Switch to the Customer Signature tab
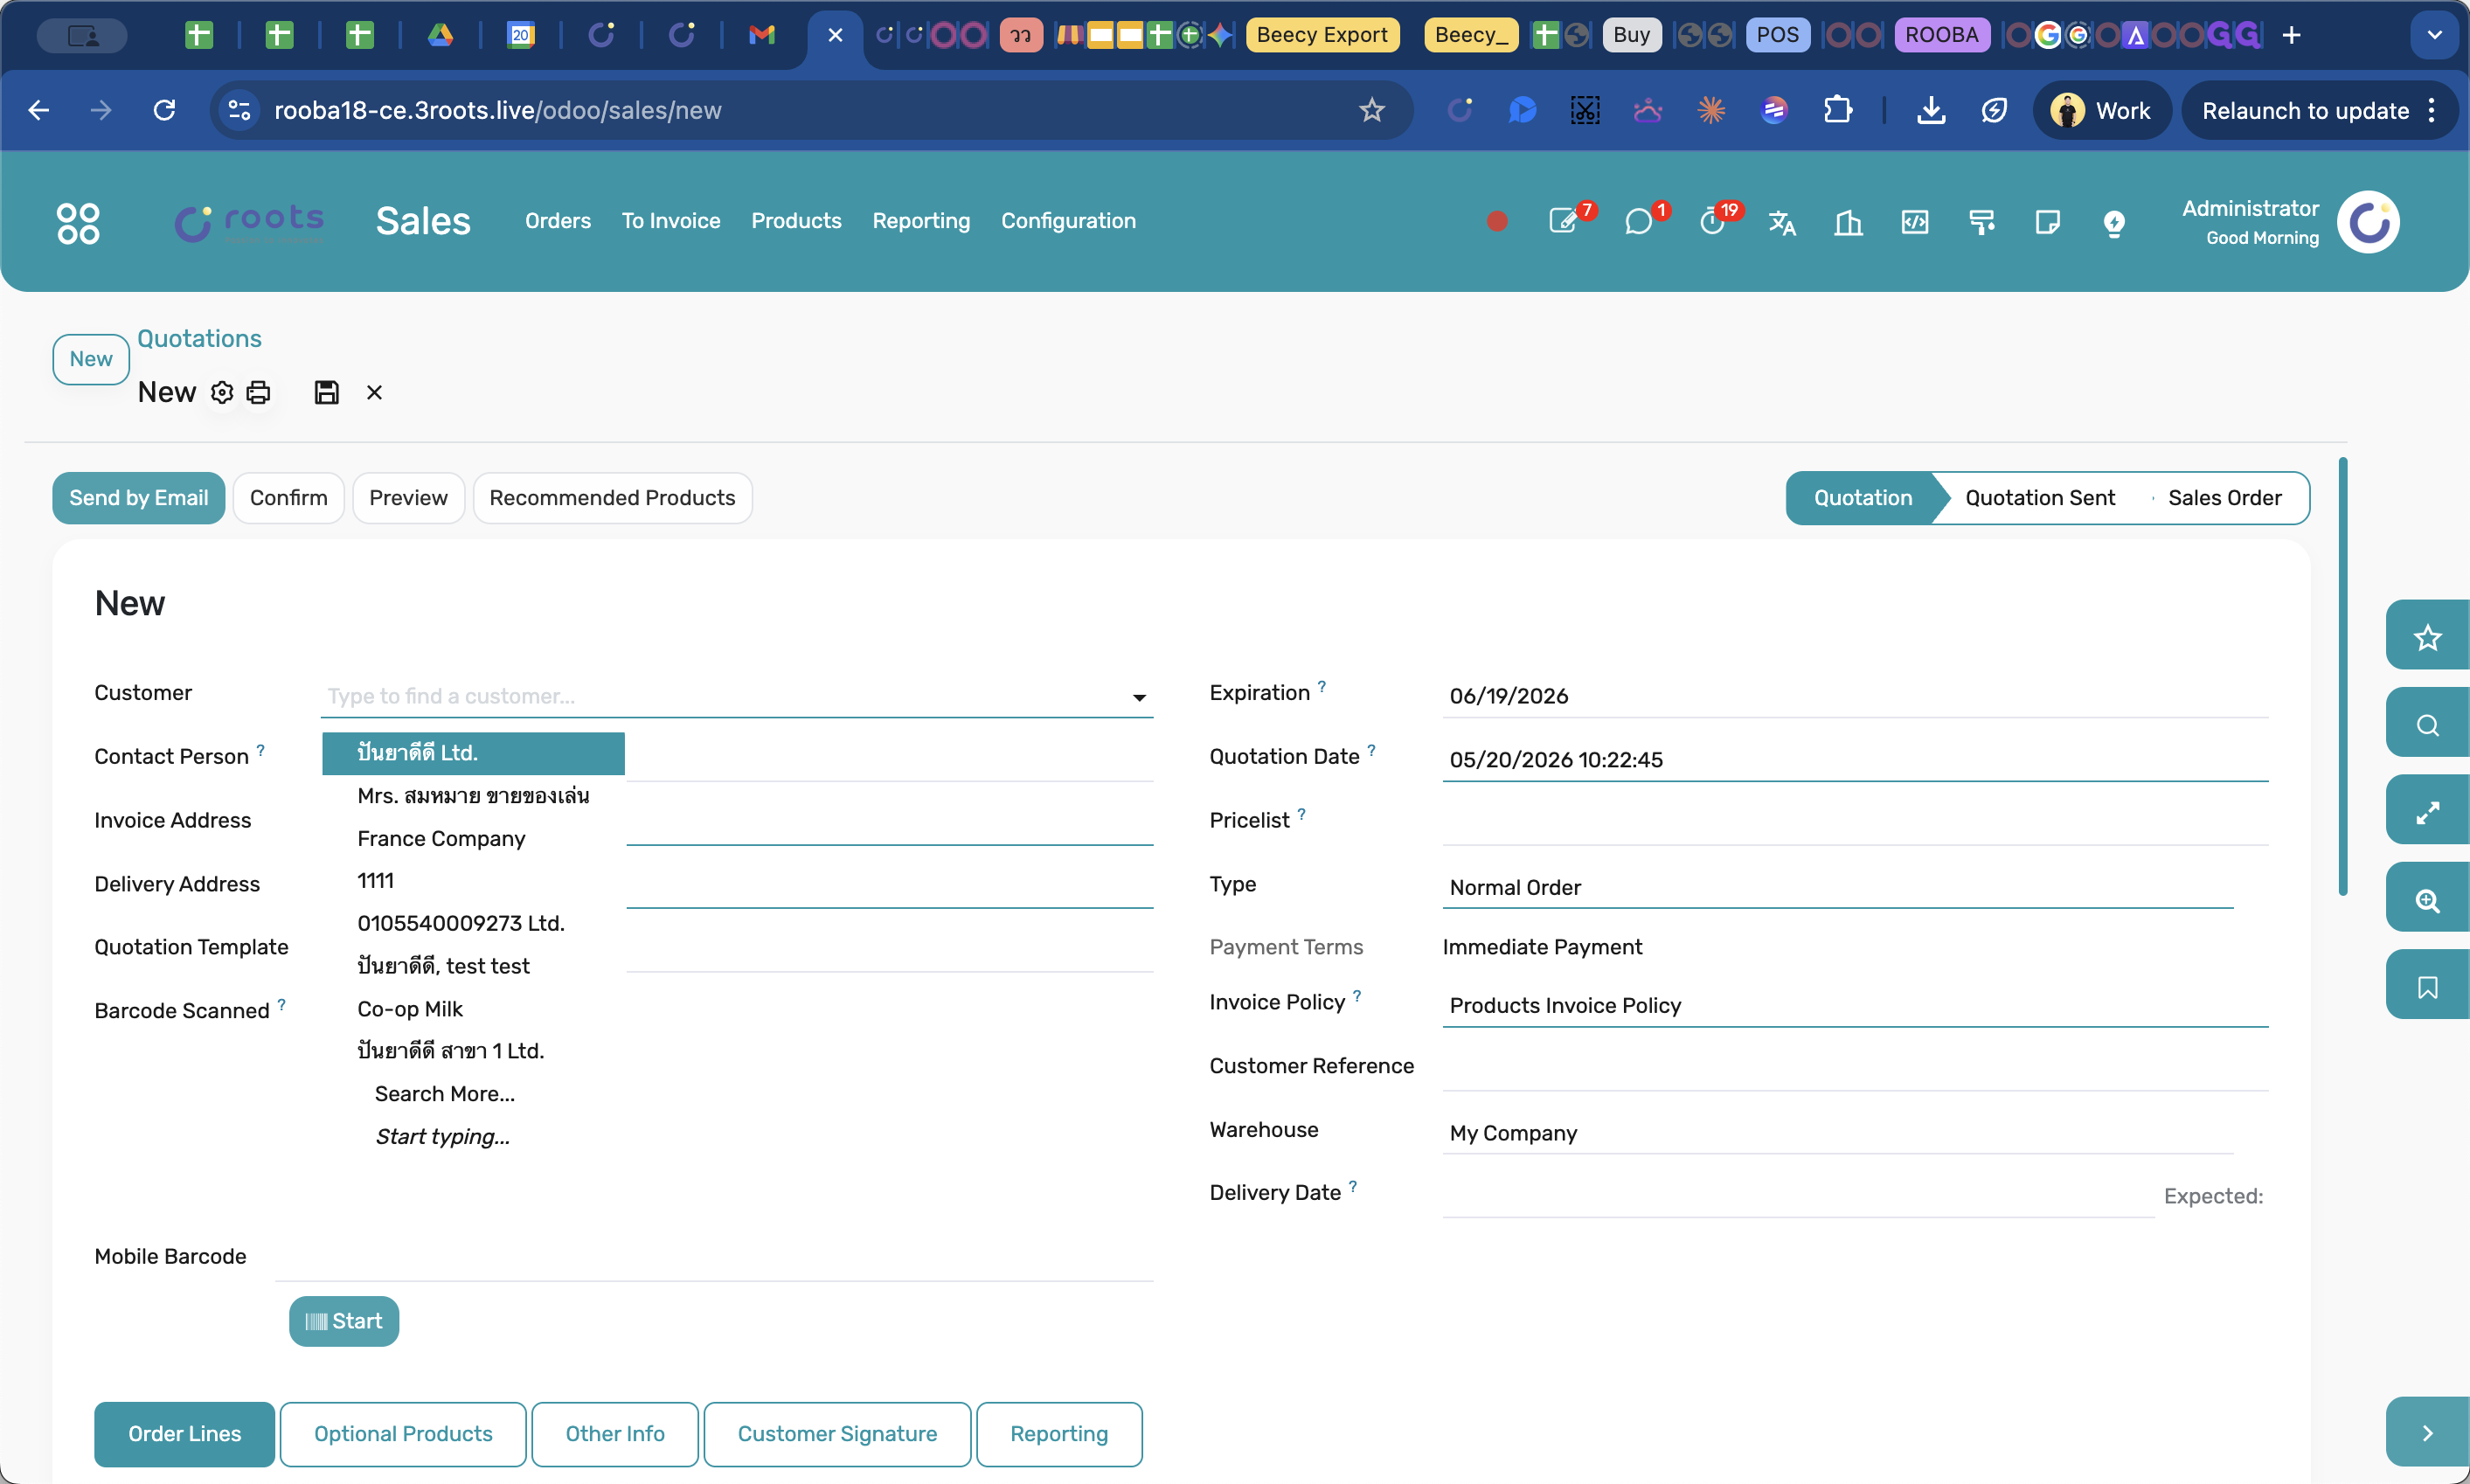Viewport: 2470px width, 1484px height. coord(837,1433)
